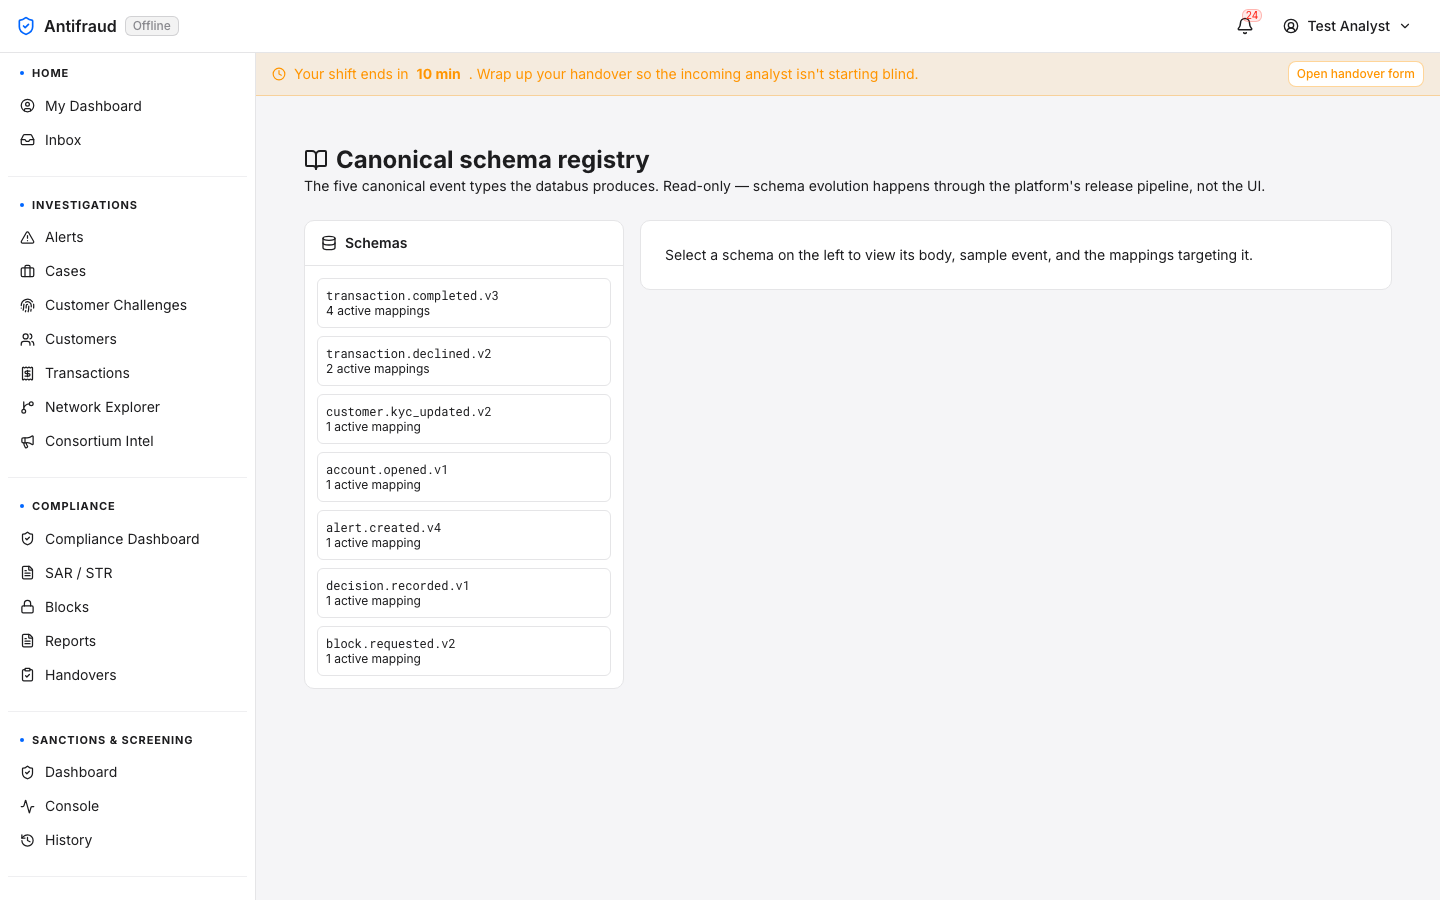Click the INVESTIGATIONS section label
Image resolution: width=1440 pixels, height=900 pixels.
coord(85,205)
